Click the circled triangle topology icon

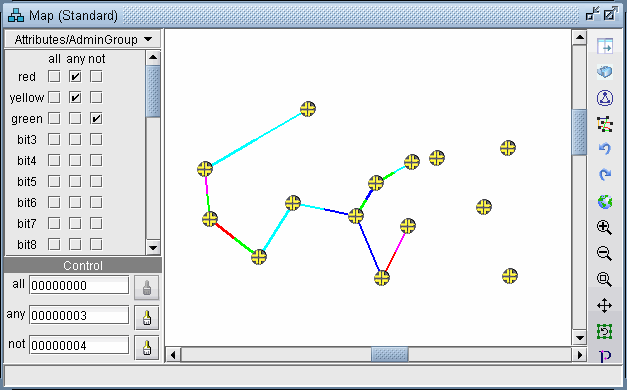(605, 98)
